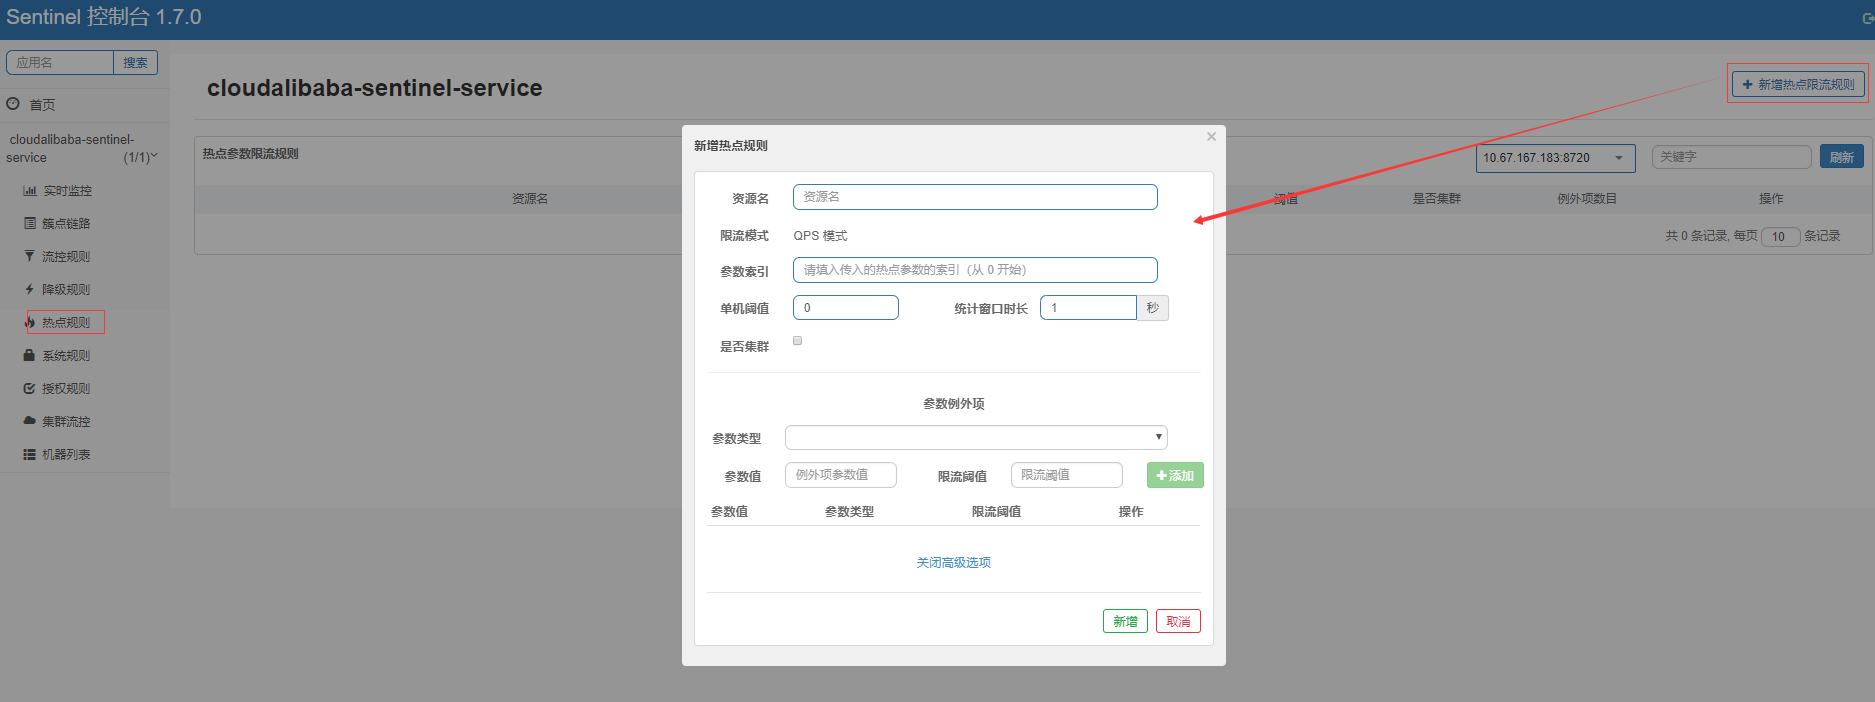Click the check-square icon for 授权规则
This screenshot has height=702, width=1875.
(29, 388)
